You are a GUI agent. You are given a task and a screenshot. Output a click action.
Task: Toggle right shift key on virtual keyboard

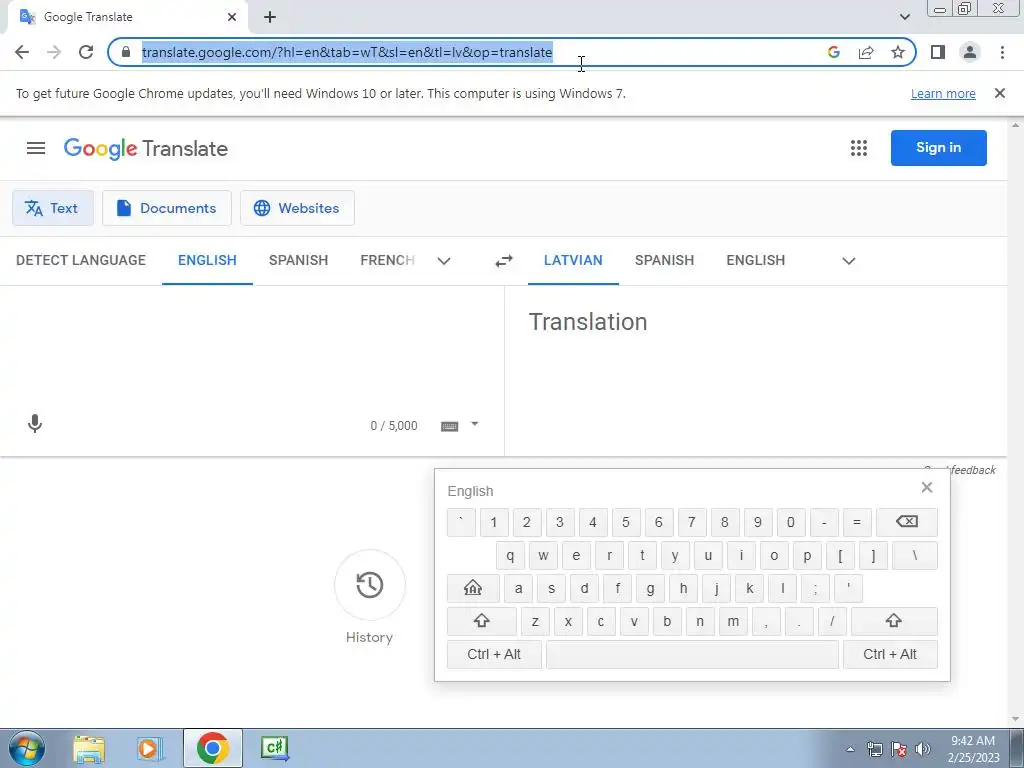coord(893,621)
